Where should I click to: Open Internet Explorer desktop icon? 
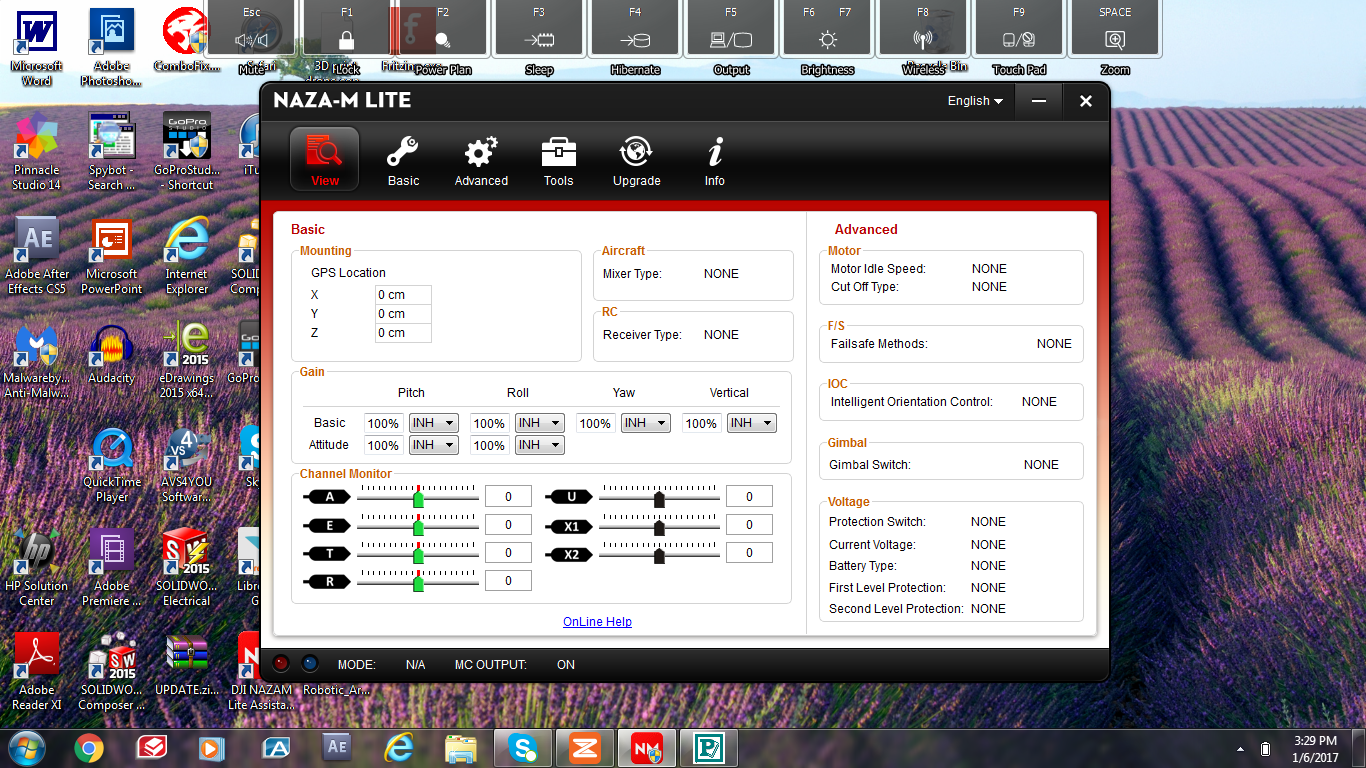click(187, 256)
